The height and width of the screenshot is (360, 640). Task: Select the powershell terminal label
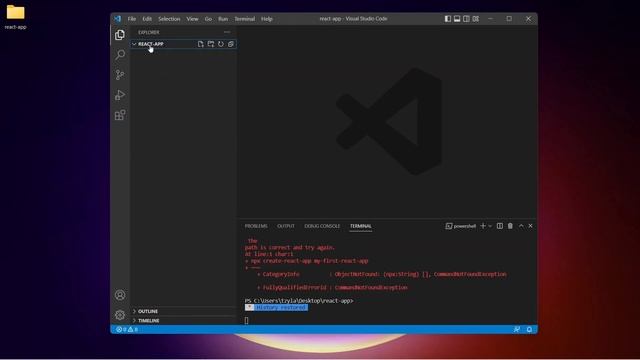click(461, 226)
